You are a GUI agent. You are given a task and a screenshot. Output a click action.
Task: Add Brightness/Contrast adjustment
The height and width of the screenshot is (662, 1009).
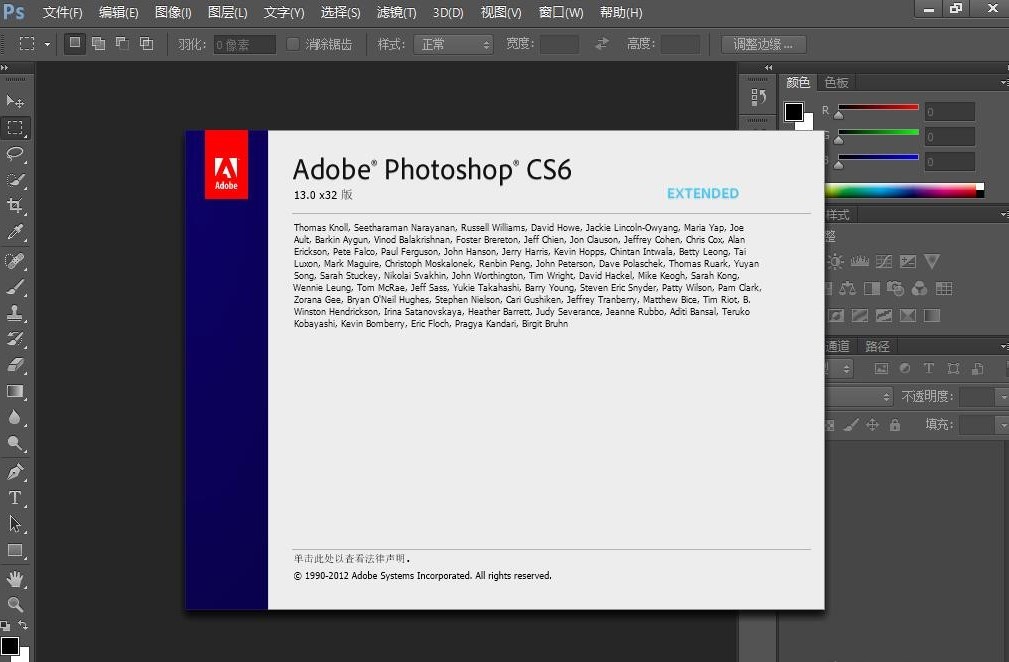click(x=835, y=261)
